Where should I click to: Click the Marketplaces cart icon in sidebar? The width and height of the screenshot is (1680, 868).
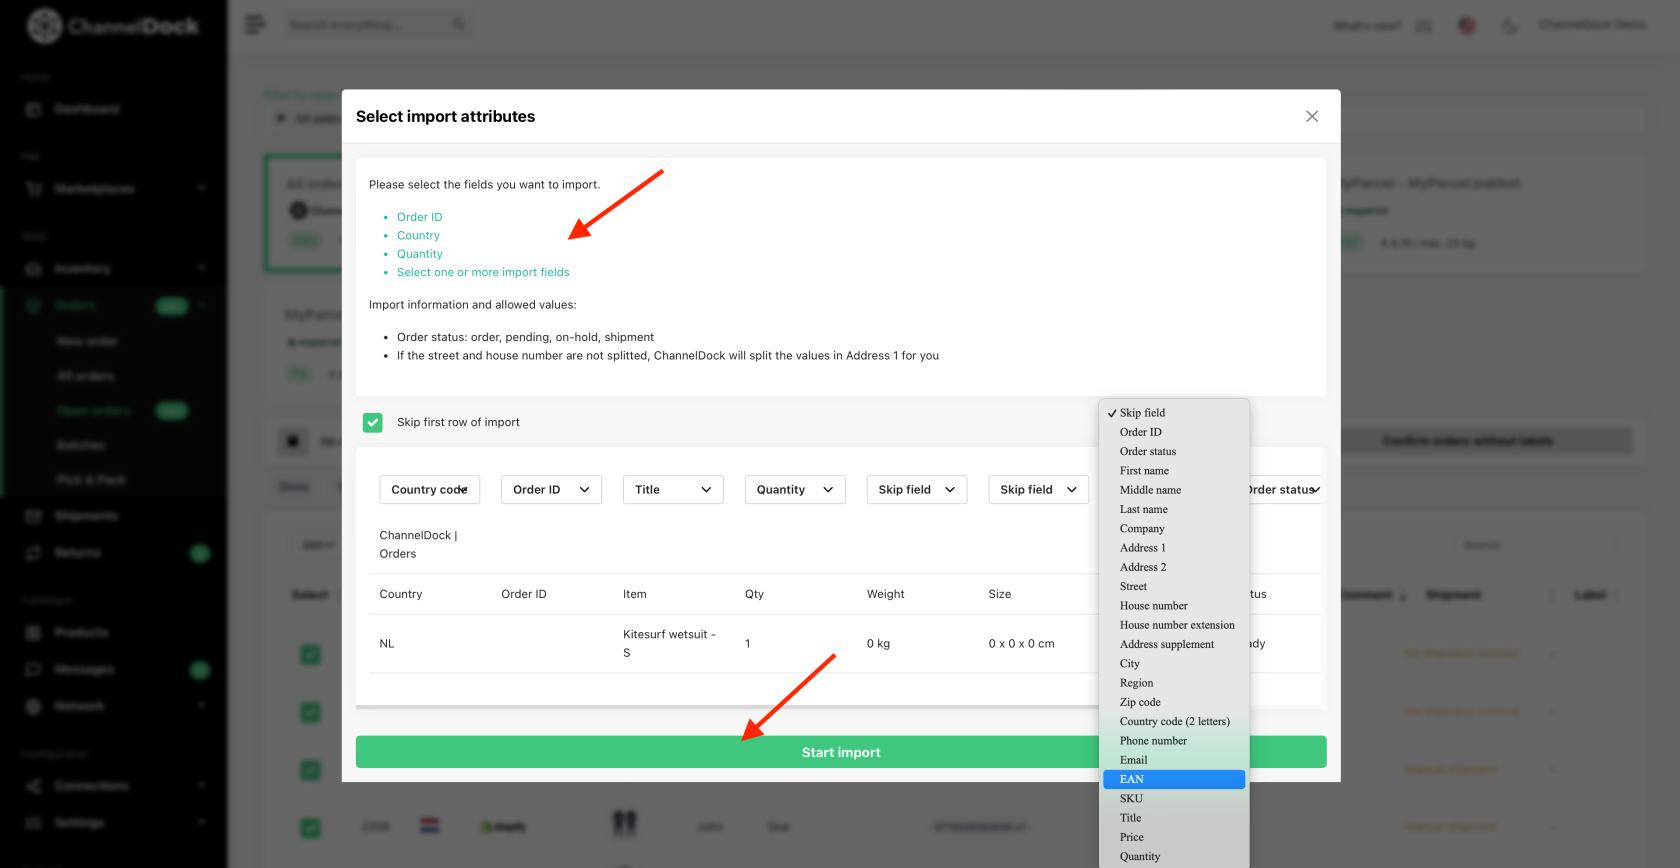pos(33,189)
